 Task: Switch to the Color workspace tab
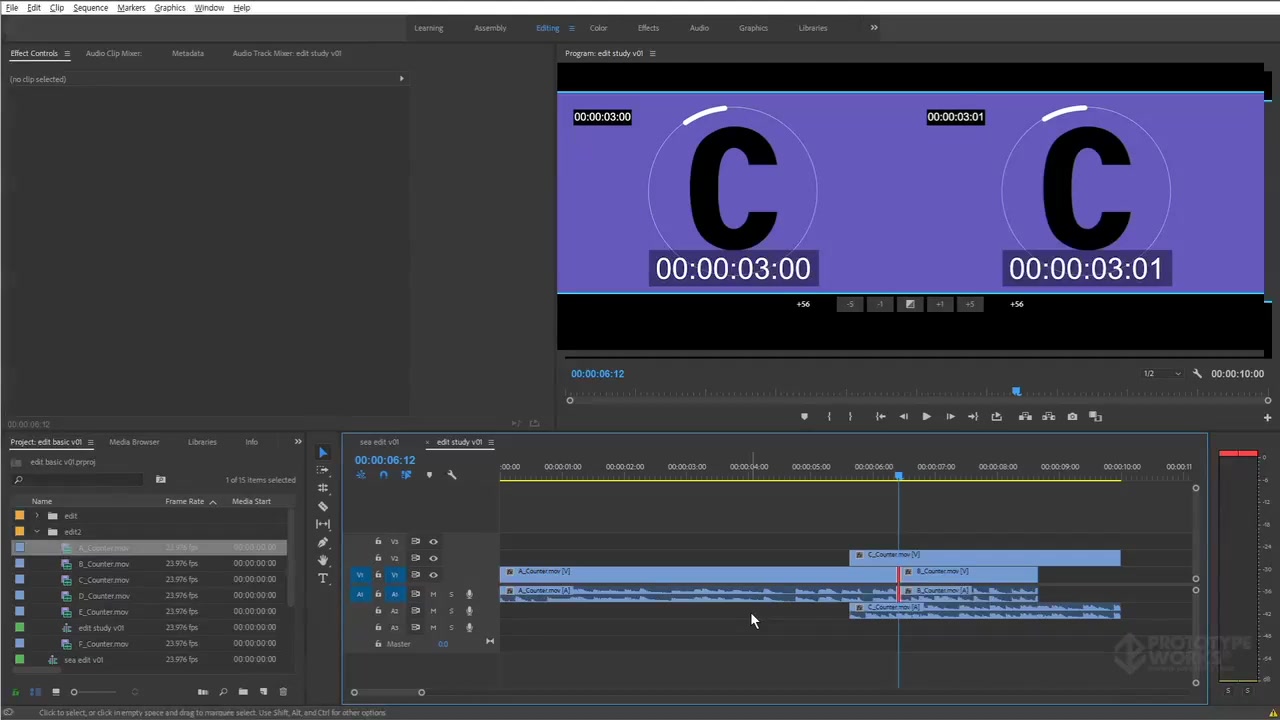[598, 28]
